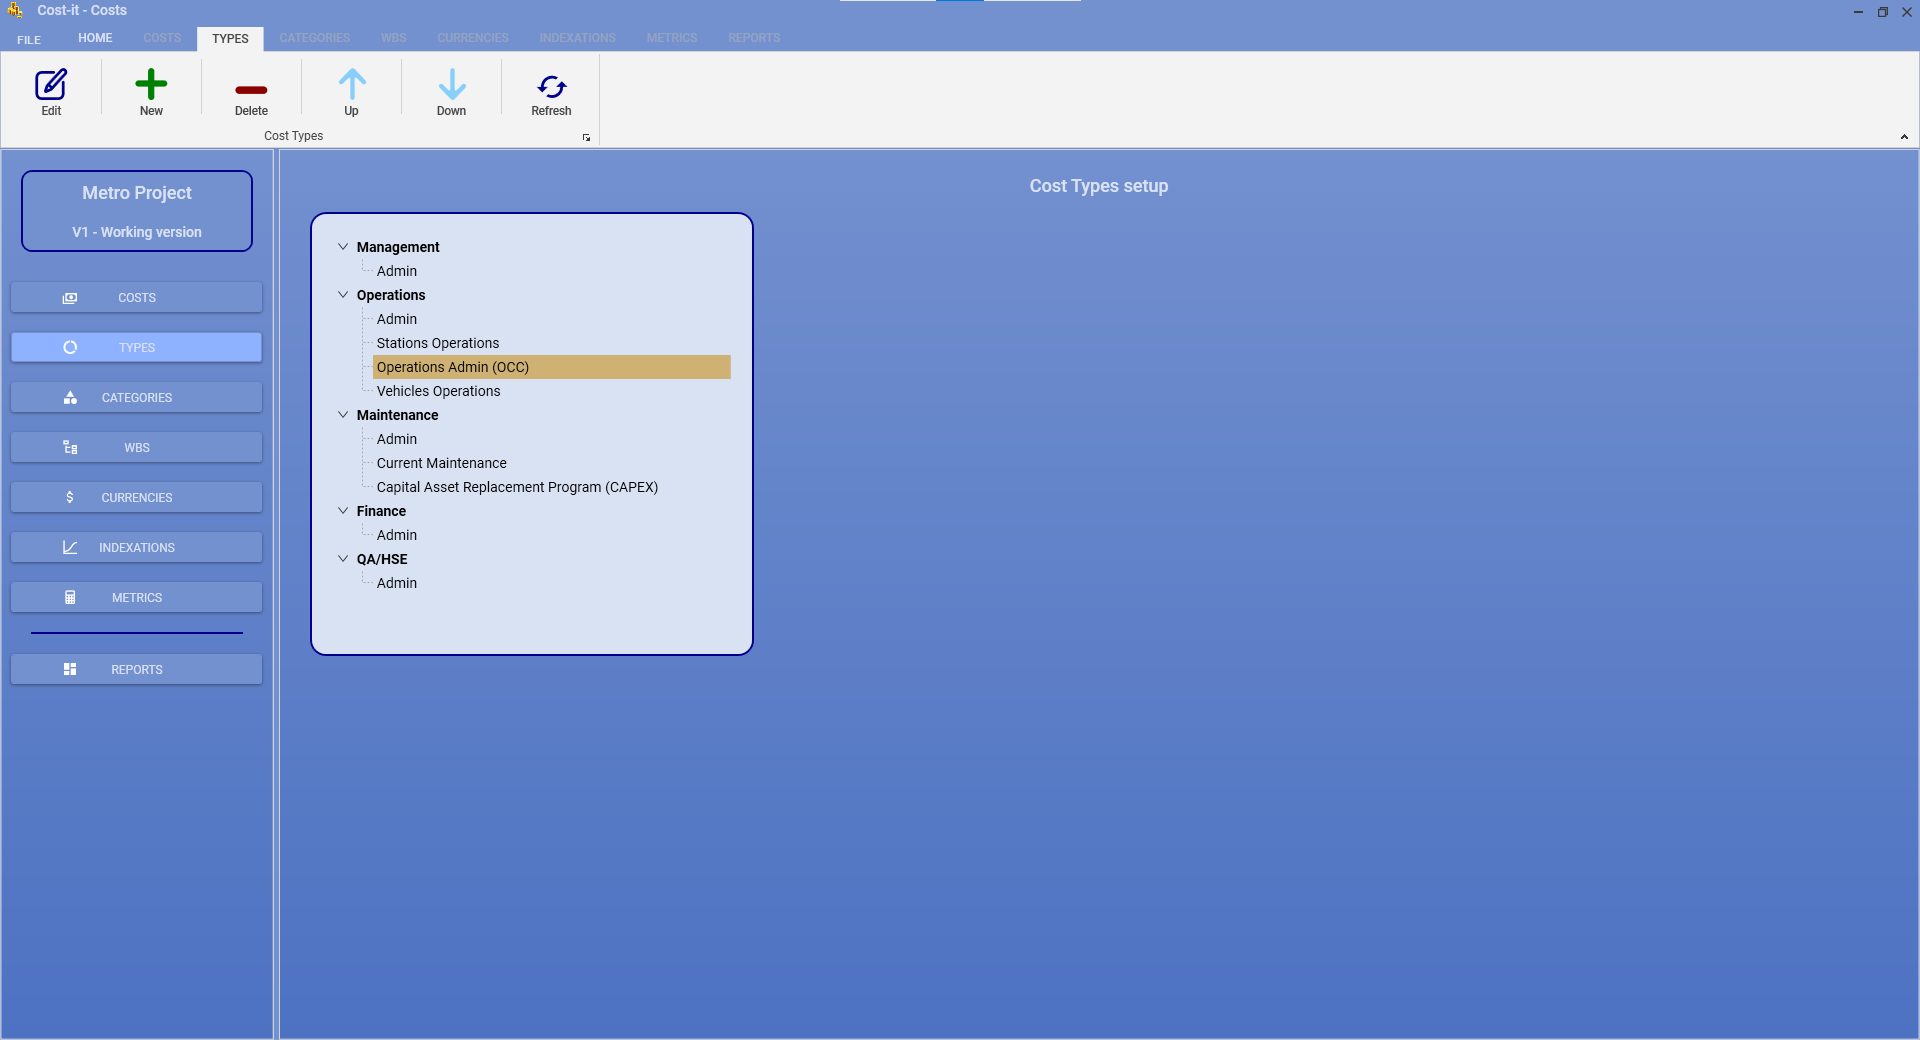This screenshot has width=1920, height=1040.
Task: Select Admin under Maintenance
Action: point(397,439)
